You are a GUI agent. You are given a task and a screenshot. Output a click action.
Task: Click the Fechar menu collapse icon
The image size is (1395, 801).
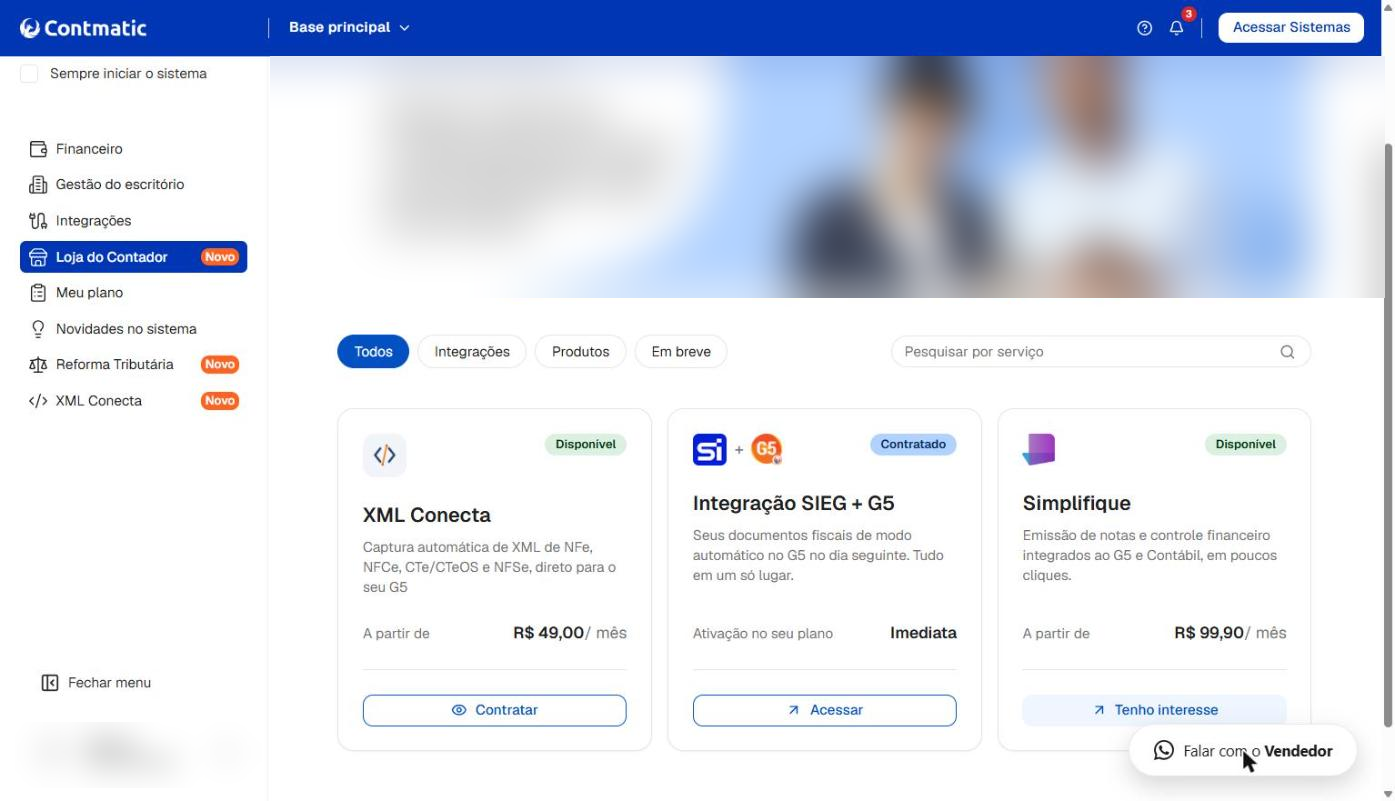click(50, 683)
